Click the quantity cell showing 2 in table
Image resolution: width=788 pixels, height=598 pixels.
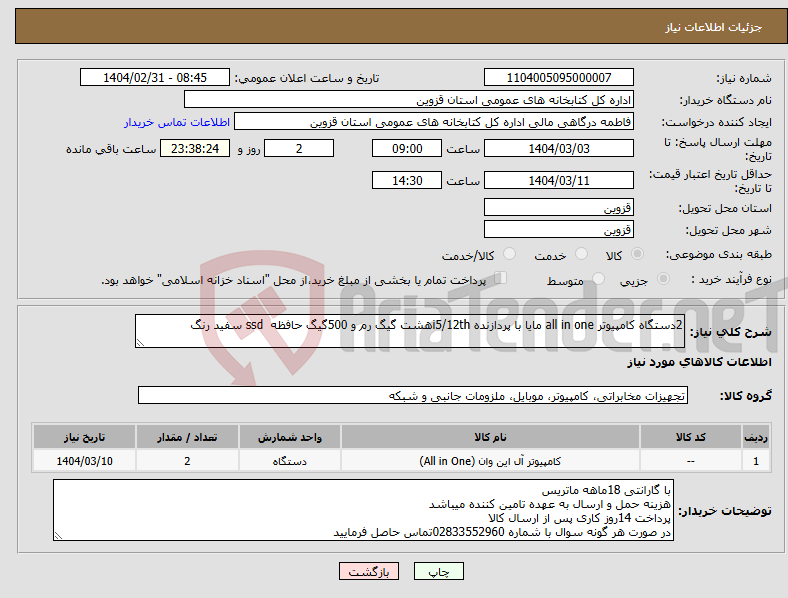pyautogui.click(x=187, y=461)
